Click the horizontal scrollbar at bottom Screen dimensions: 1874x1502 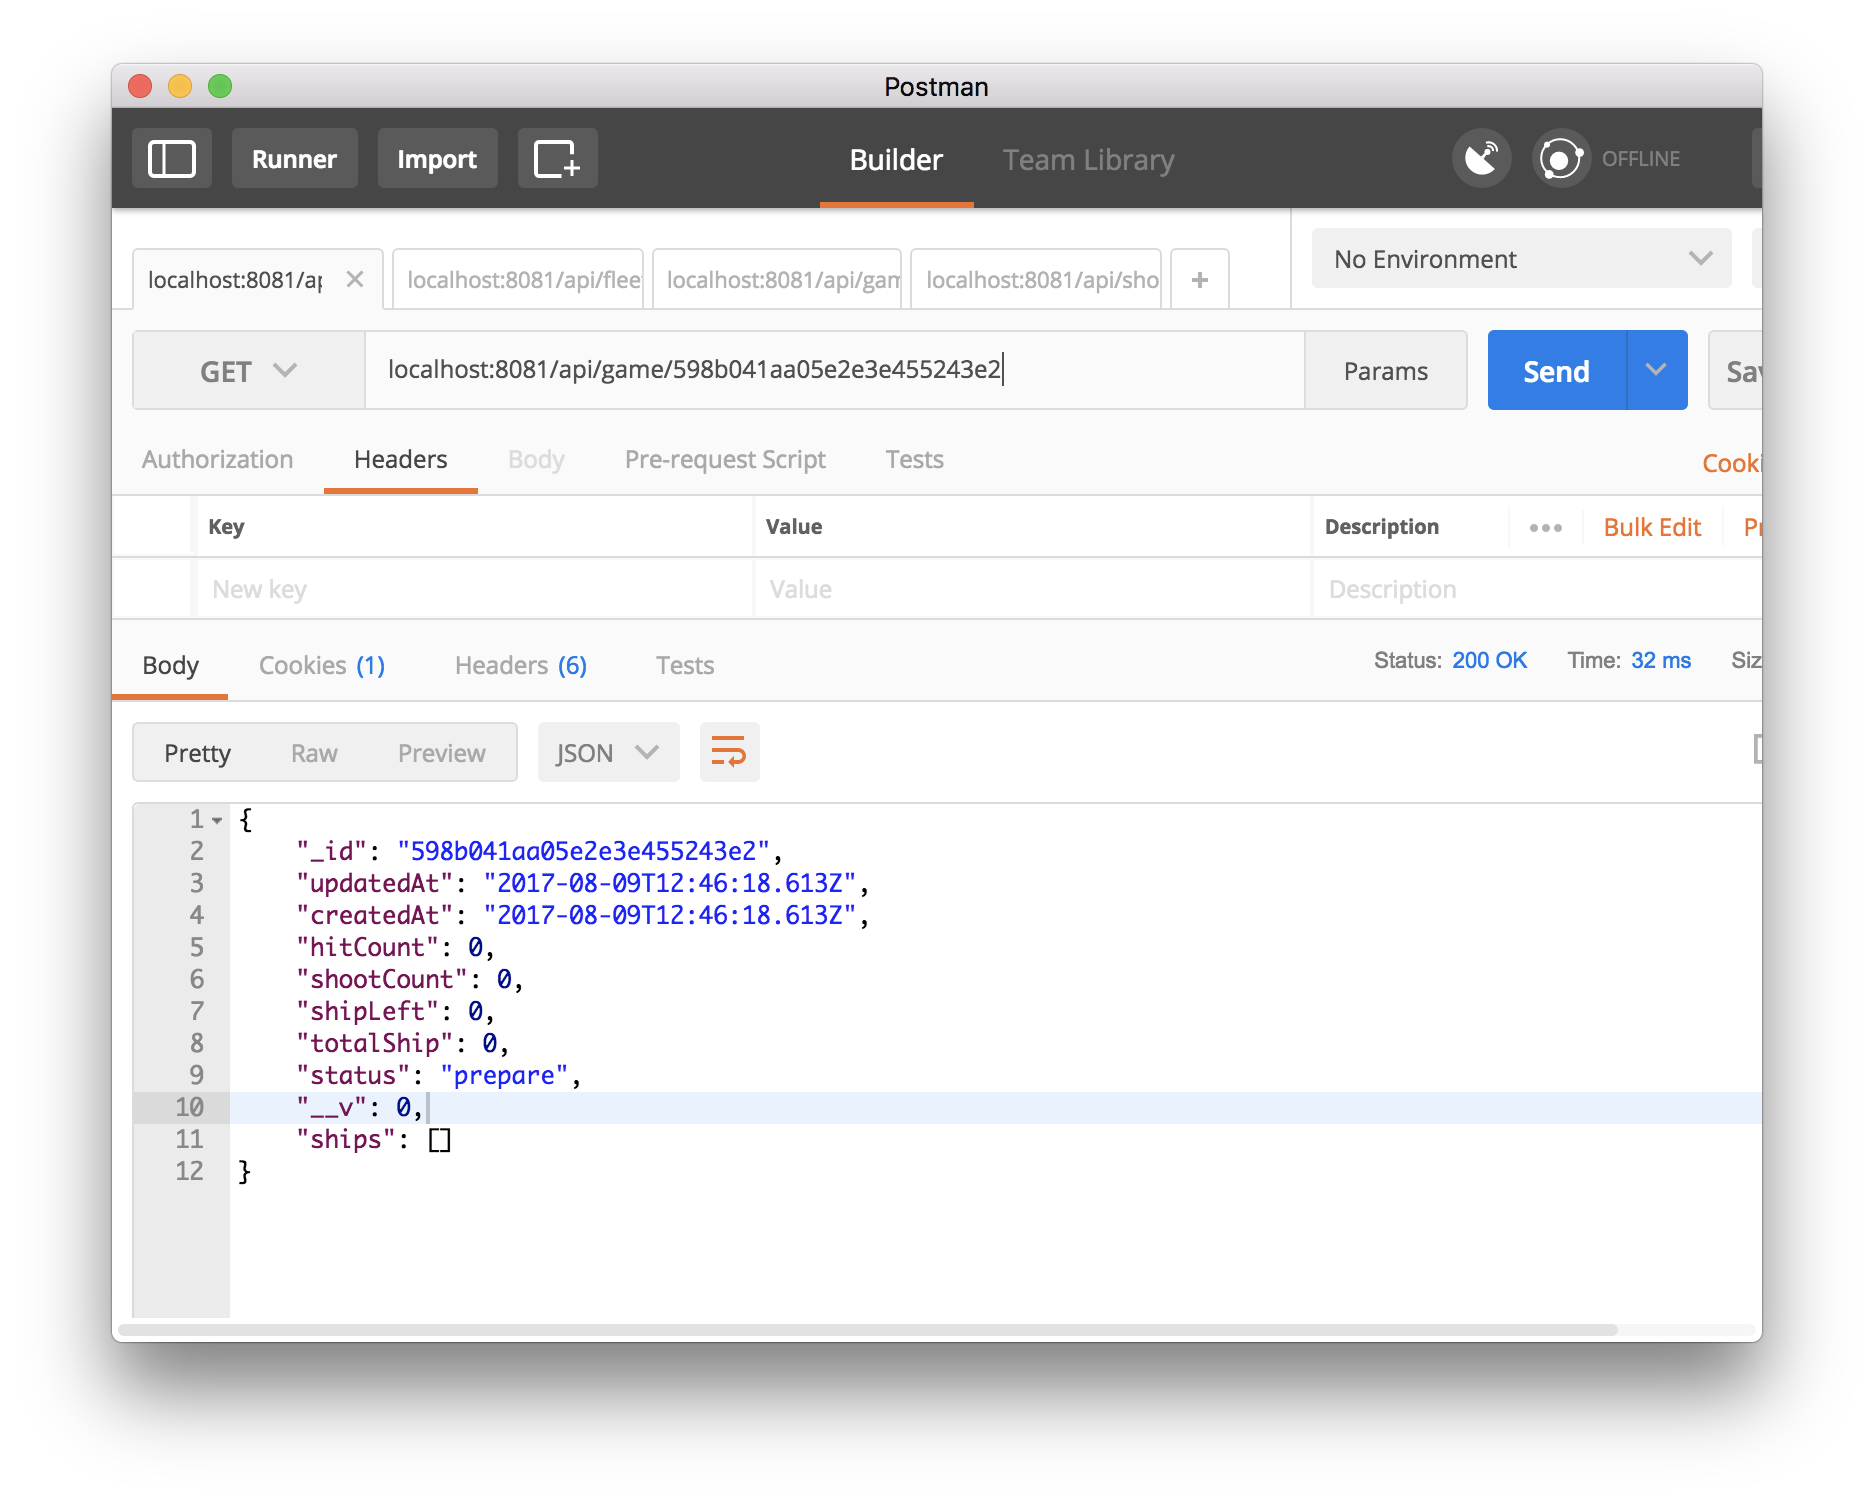tap(867, 1330)
